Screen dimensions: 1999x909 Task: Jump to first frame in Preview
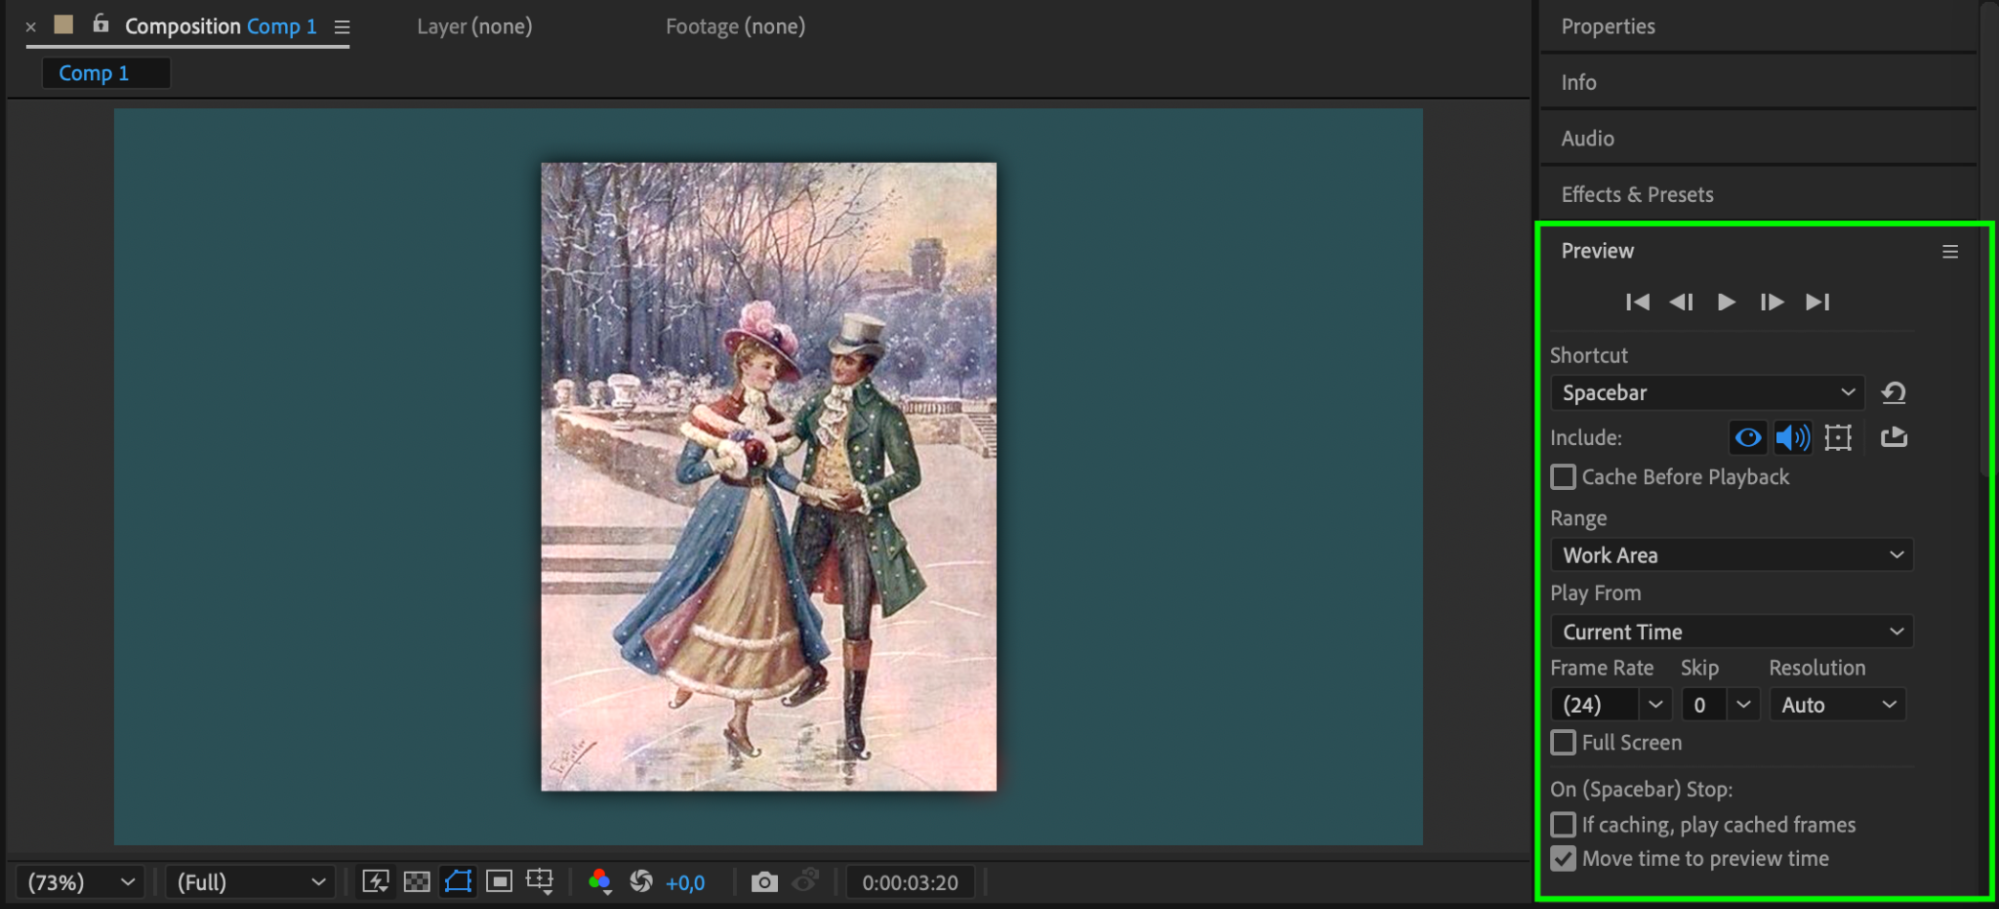coord(1637,302)
